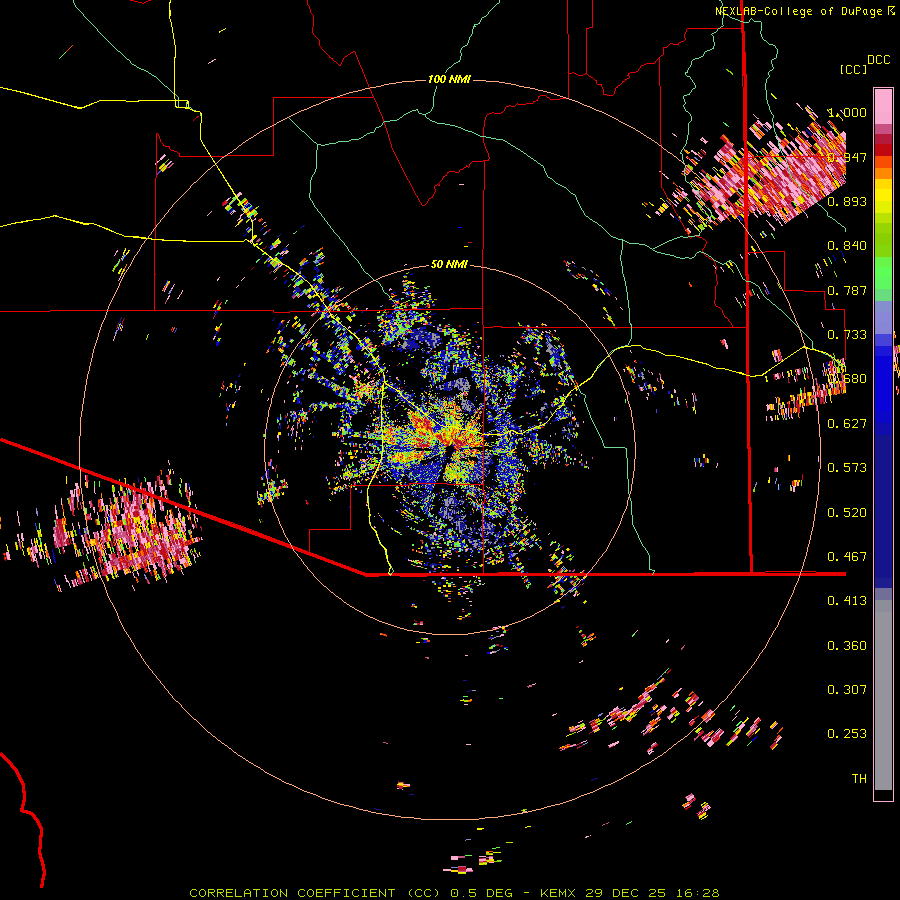The width and height of the screenshot is (900, 900).
Task: Pick the gray lower segment of the color bar
Action: tap(883, 695)
